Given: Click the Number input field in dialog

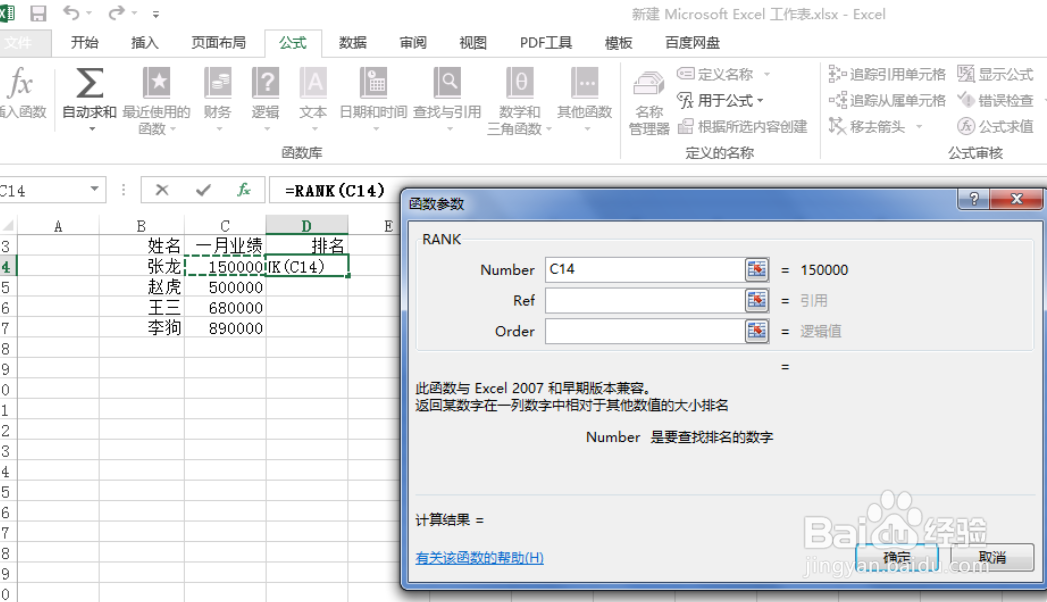Looking at the screenshot, I should point(645,270).
